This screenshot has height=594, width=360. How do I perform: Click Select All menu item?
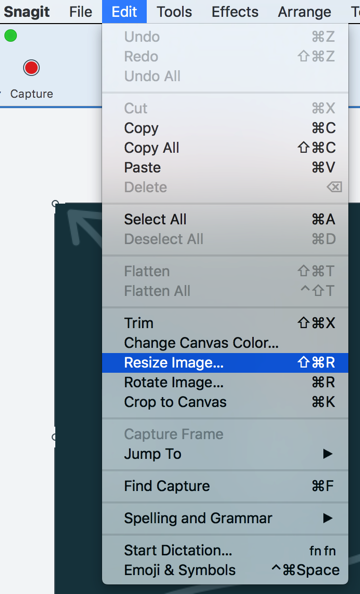pos(225,219)
